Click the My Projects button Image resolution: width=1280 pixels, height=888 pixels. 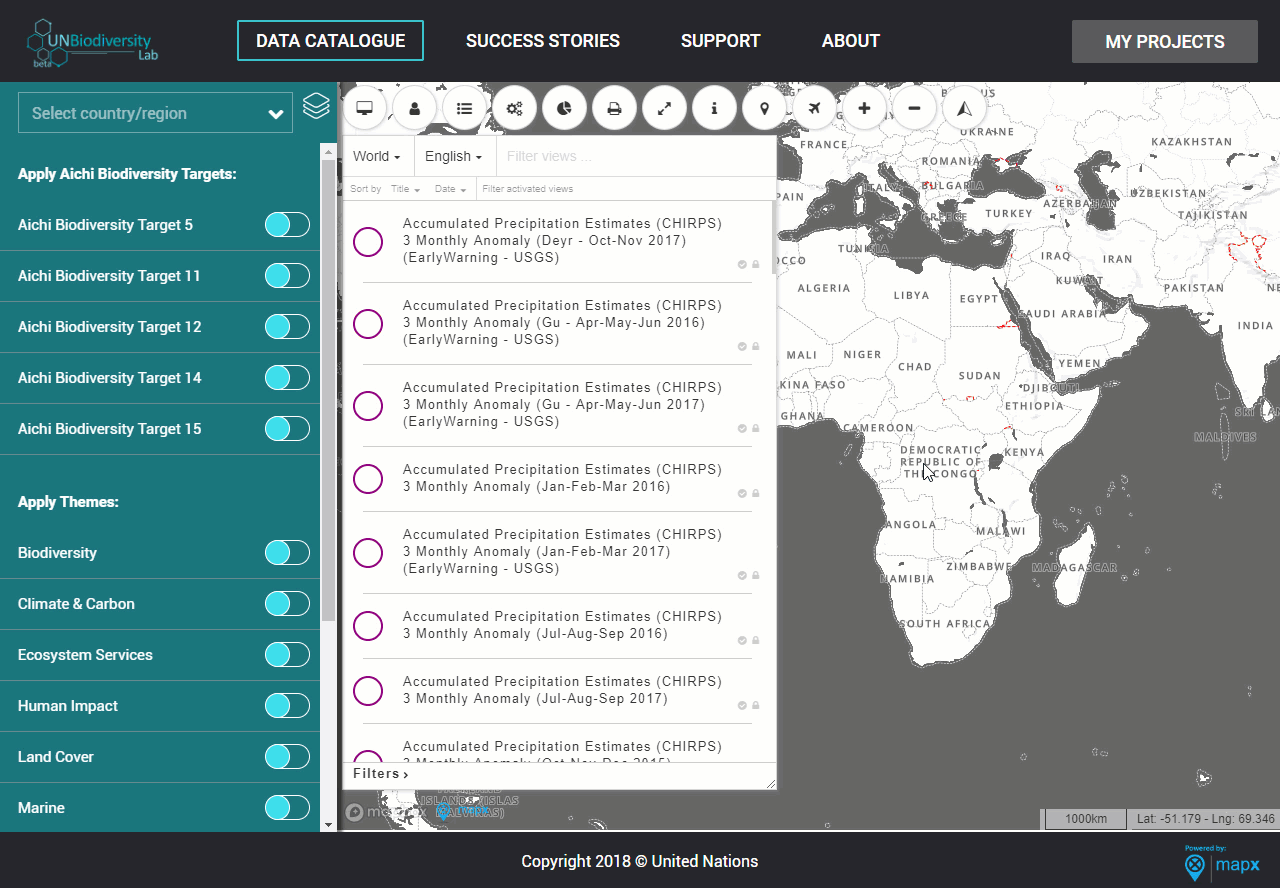[1165, 42]
